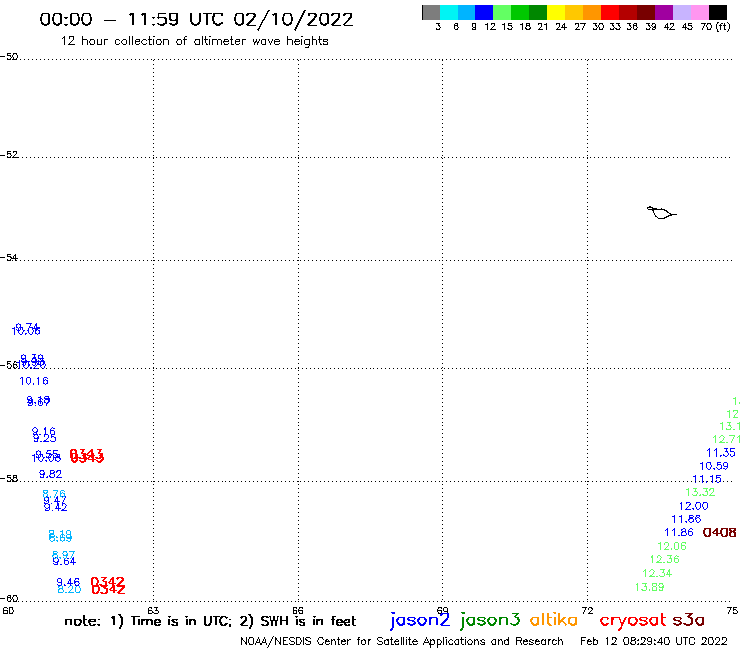Click the island outline near latitude -53
Screen dimensions: 740x650
[661, 213]
